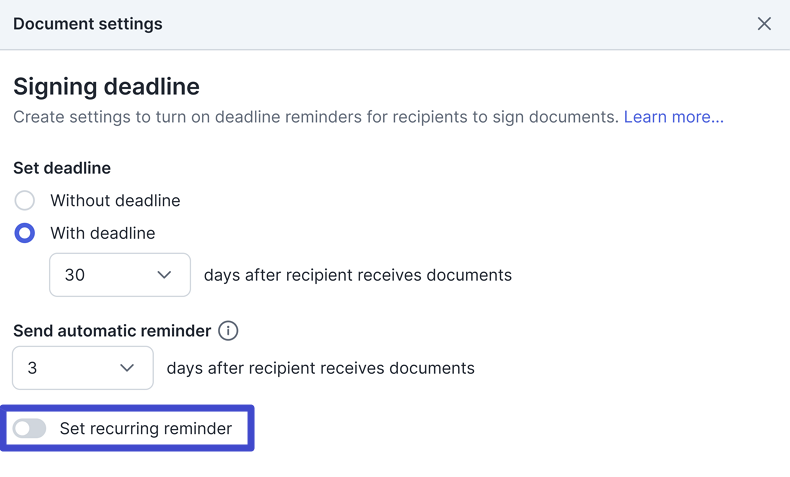Enable the Set recurring reminder toggle switch
The height and width of the screenshot is (477, 790).
point(30,428)
